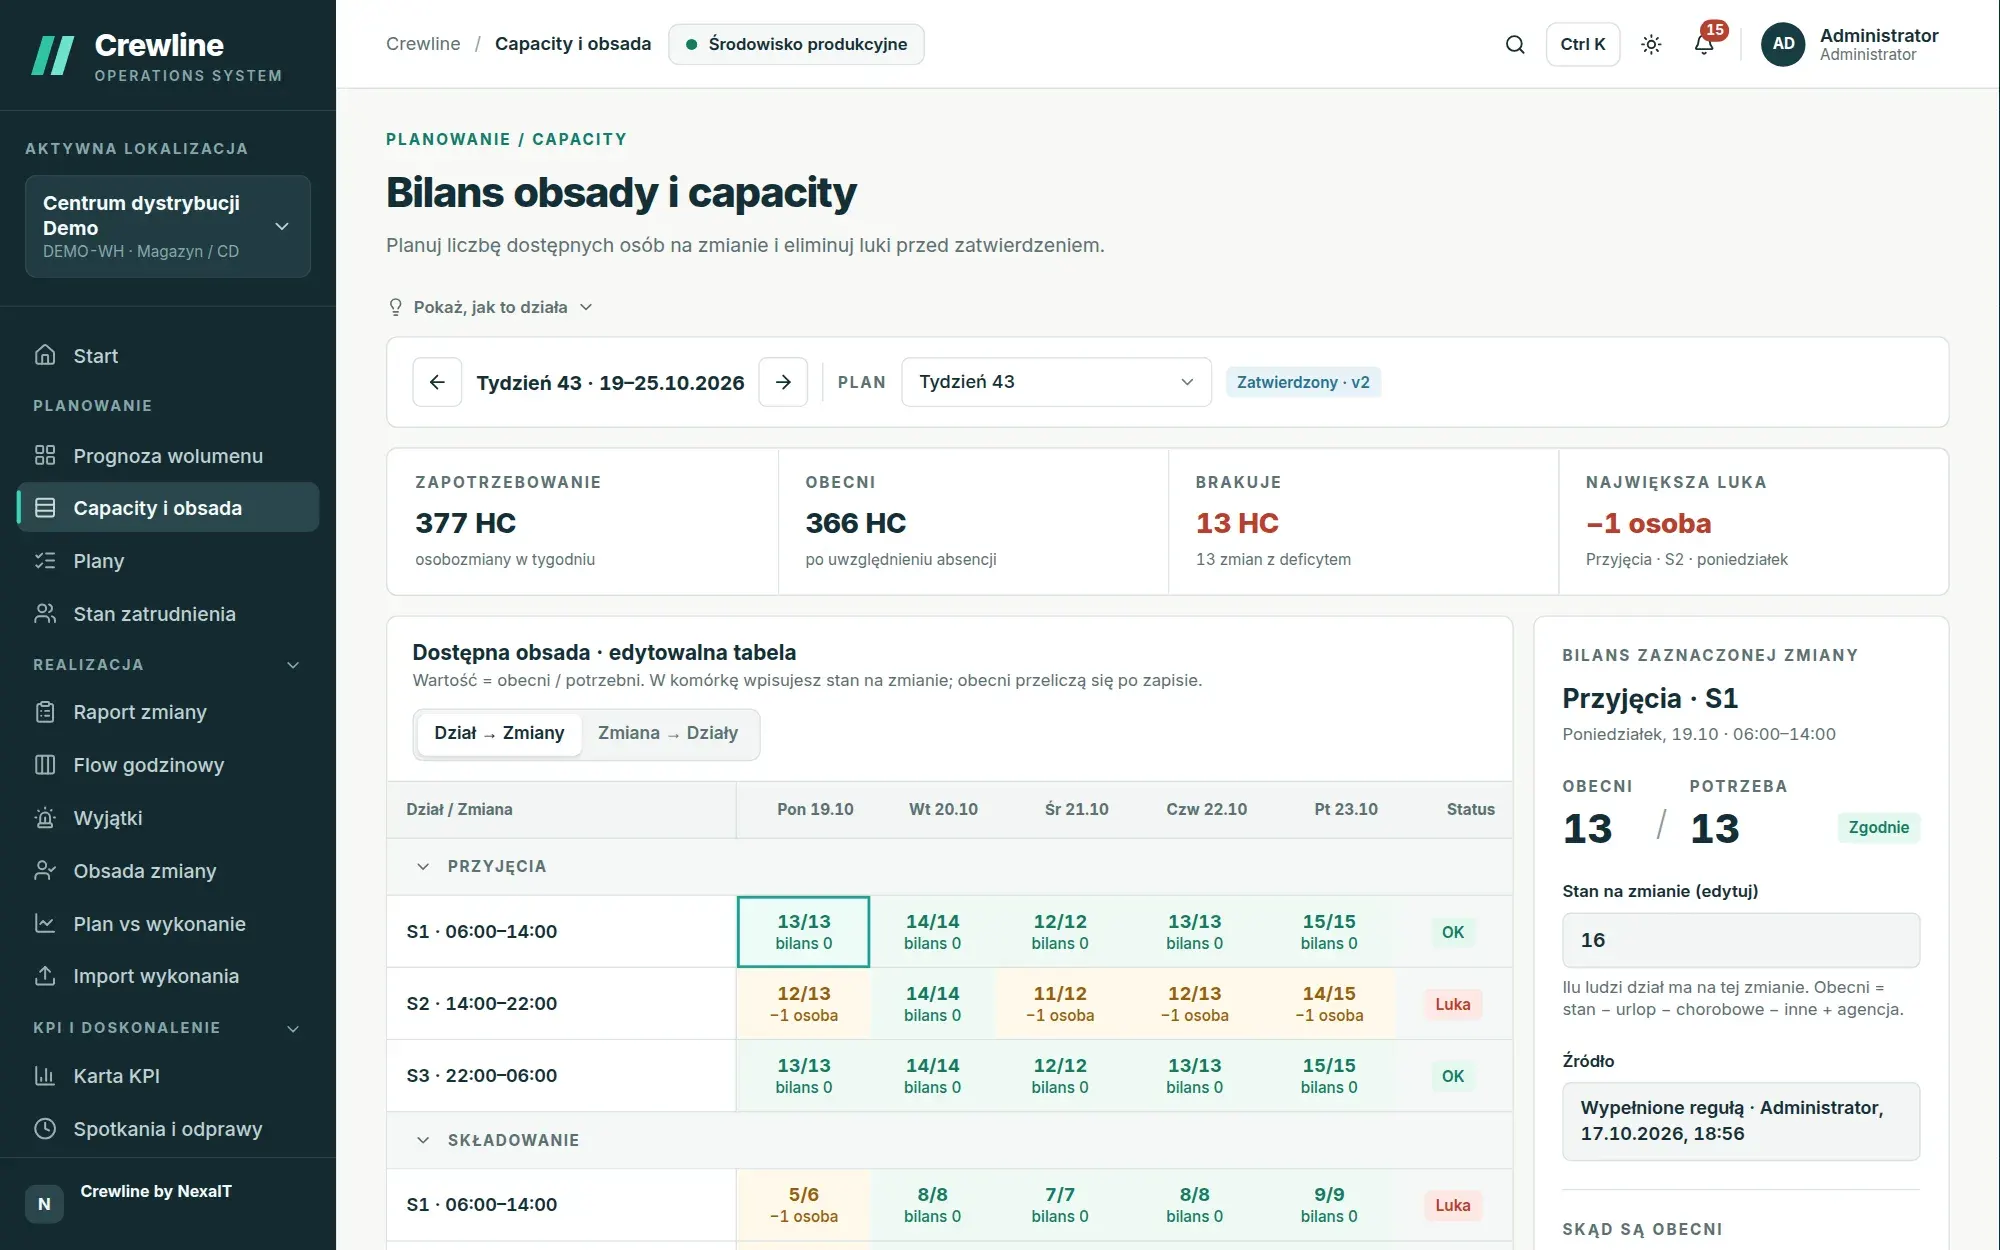
Task: Collapse the Przyjęcia group
Action: click(x=423, y=866)
